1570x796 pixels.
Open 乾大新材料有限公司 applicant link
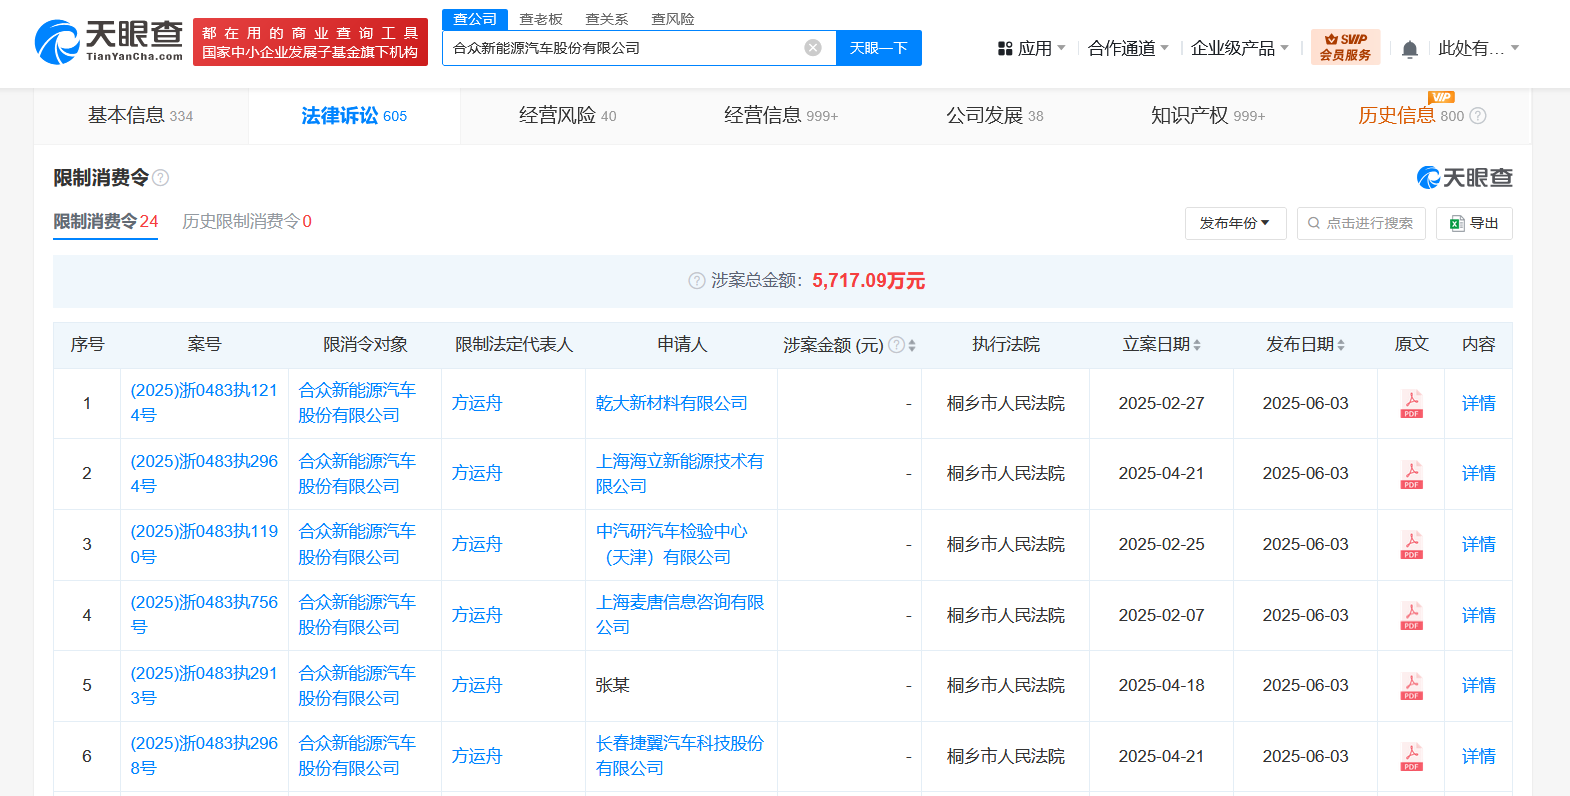[671, 403]
